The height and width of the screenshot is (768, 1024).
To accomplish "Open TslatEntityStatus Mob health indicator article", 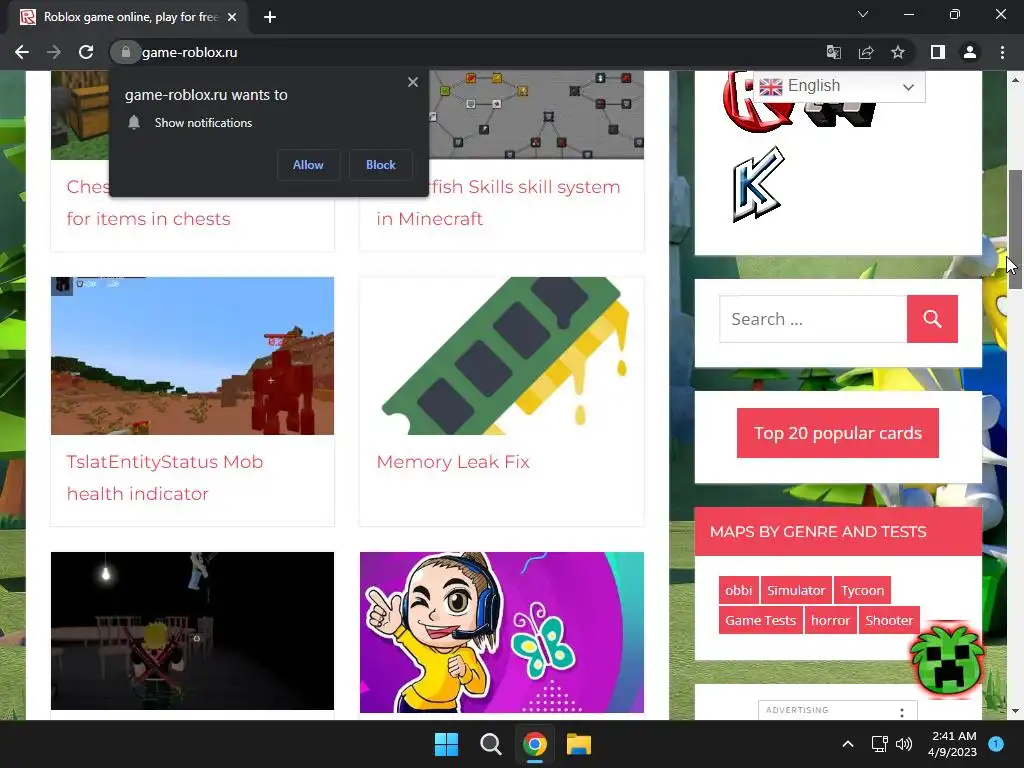I will click(x=165, y=477).
